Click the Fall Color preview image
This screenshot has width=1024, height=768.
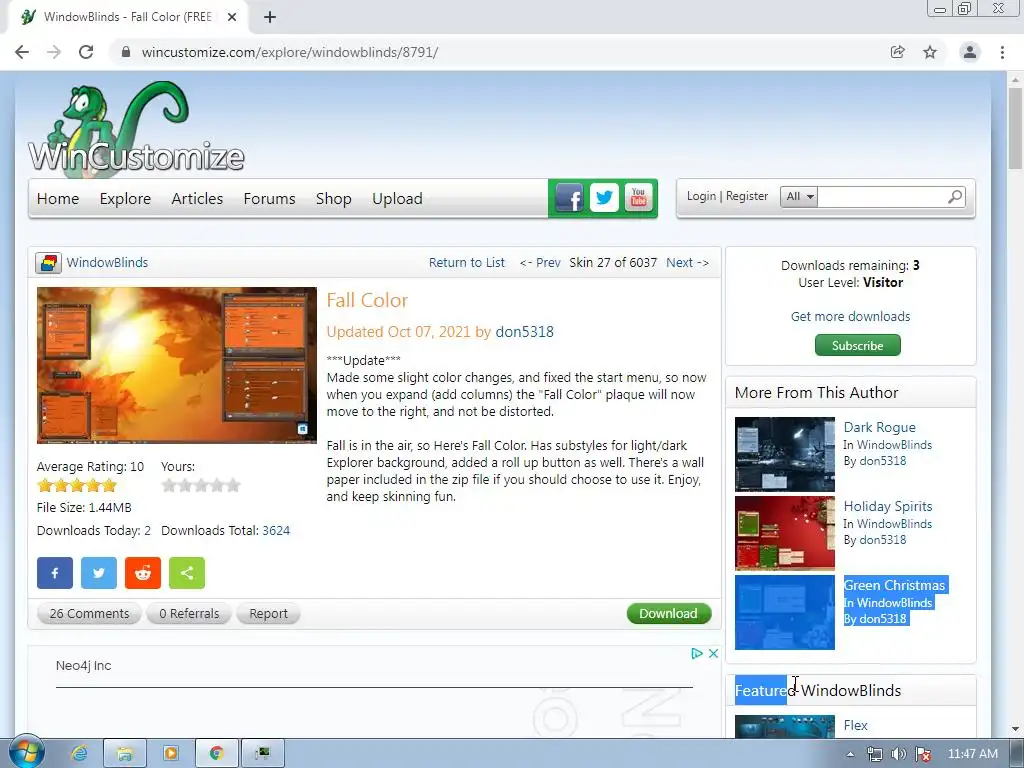pos(177,365)
